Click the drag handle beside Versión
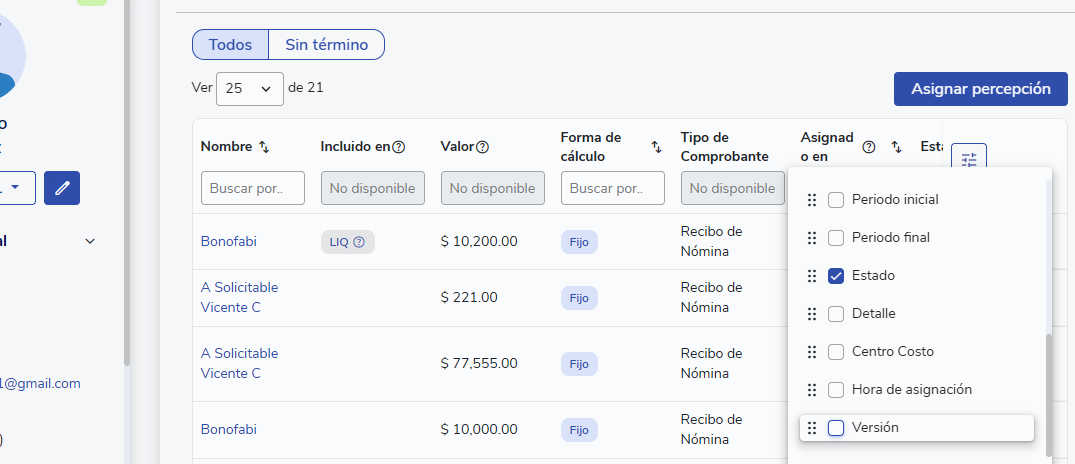The height and width of the screenshot is (464, 1075). pos(812,428)
